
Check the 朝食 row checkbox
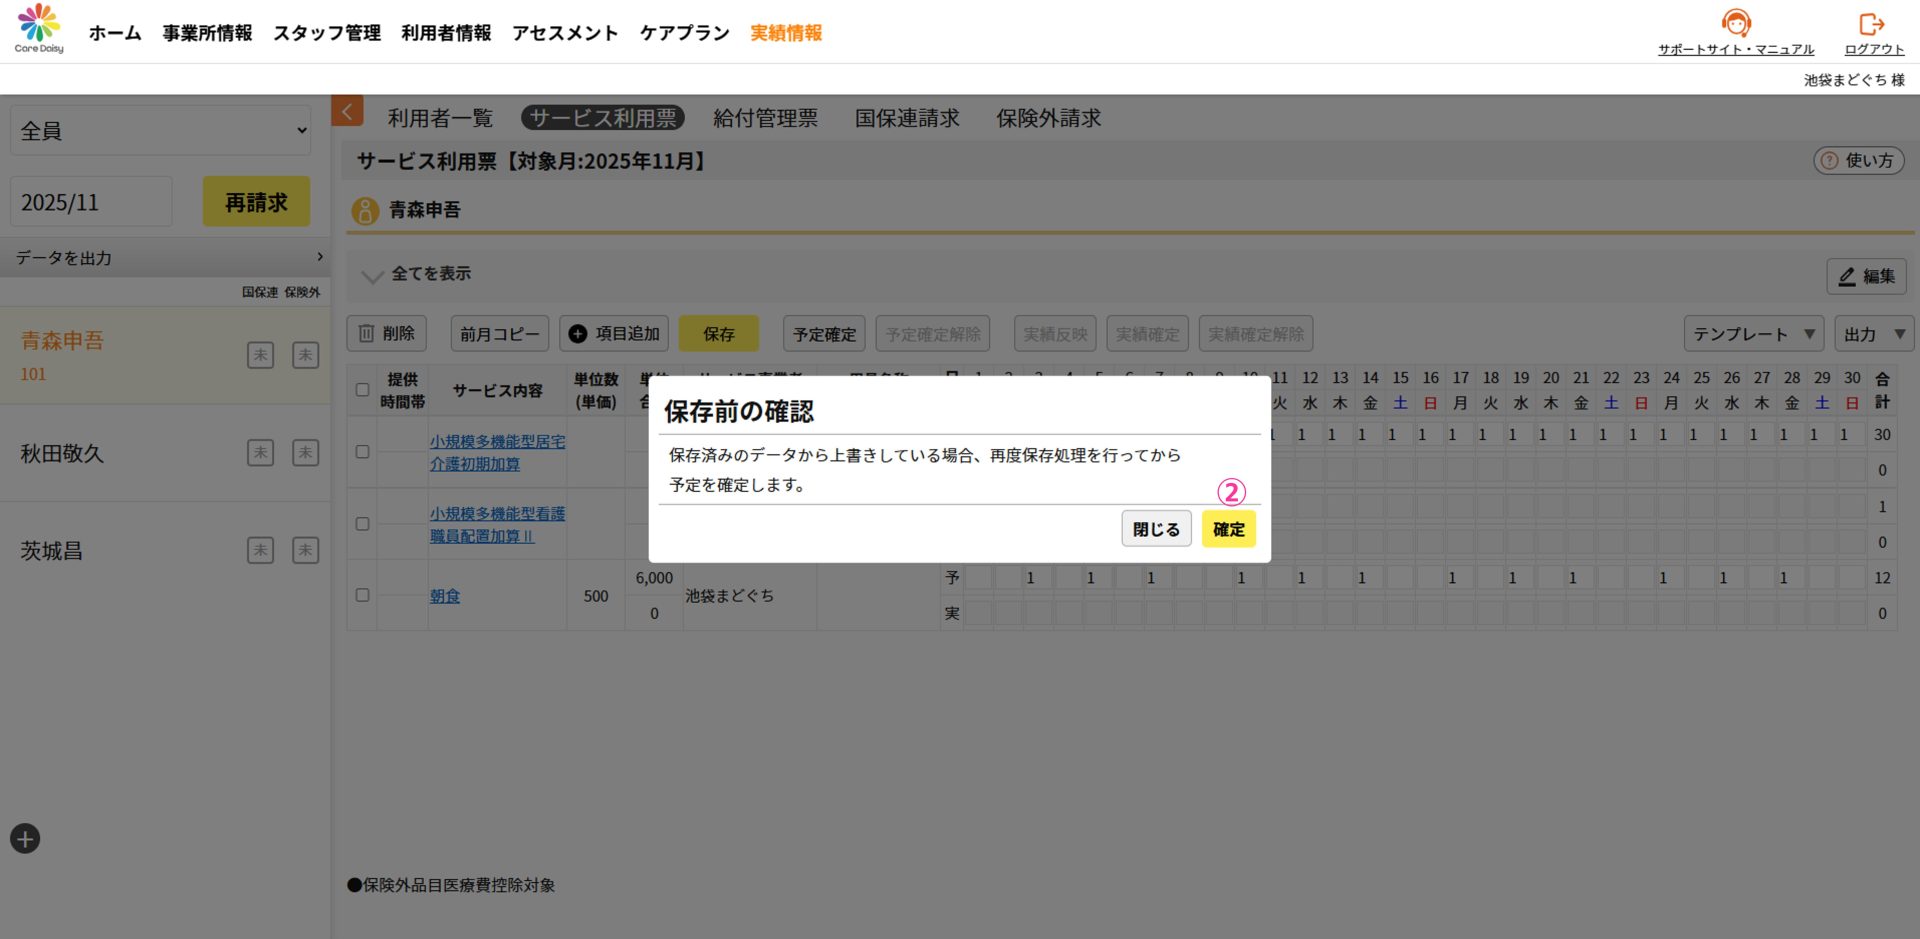pos(362,595)
